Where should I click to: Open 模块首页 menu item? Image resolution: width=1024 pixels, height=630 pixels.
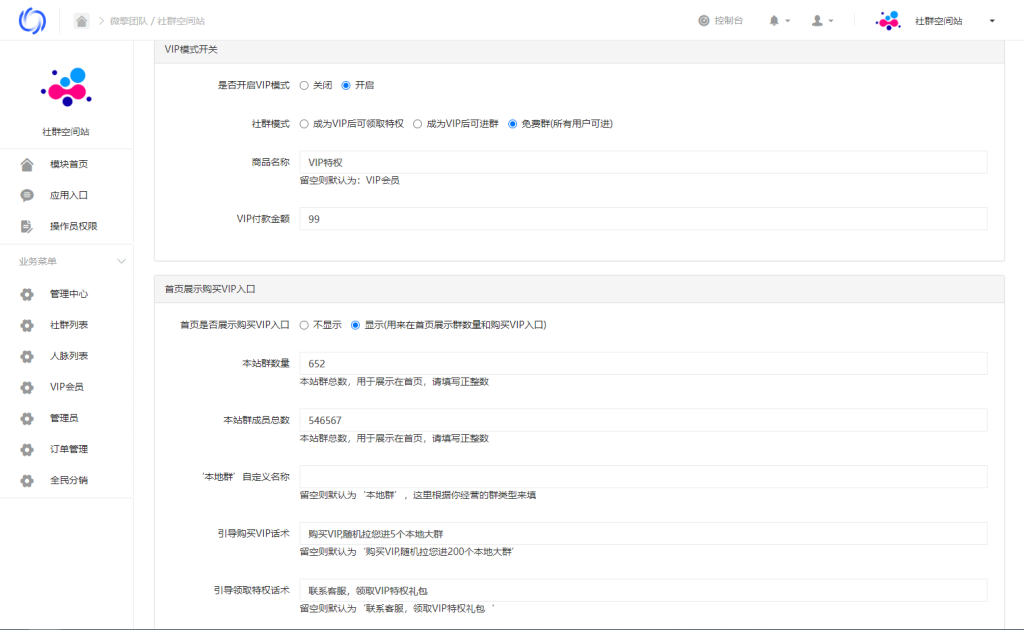67,165
